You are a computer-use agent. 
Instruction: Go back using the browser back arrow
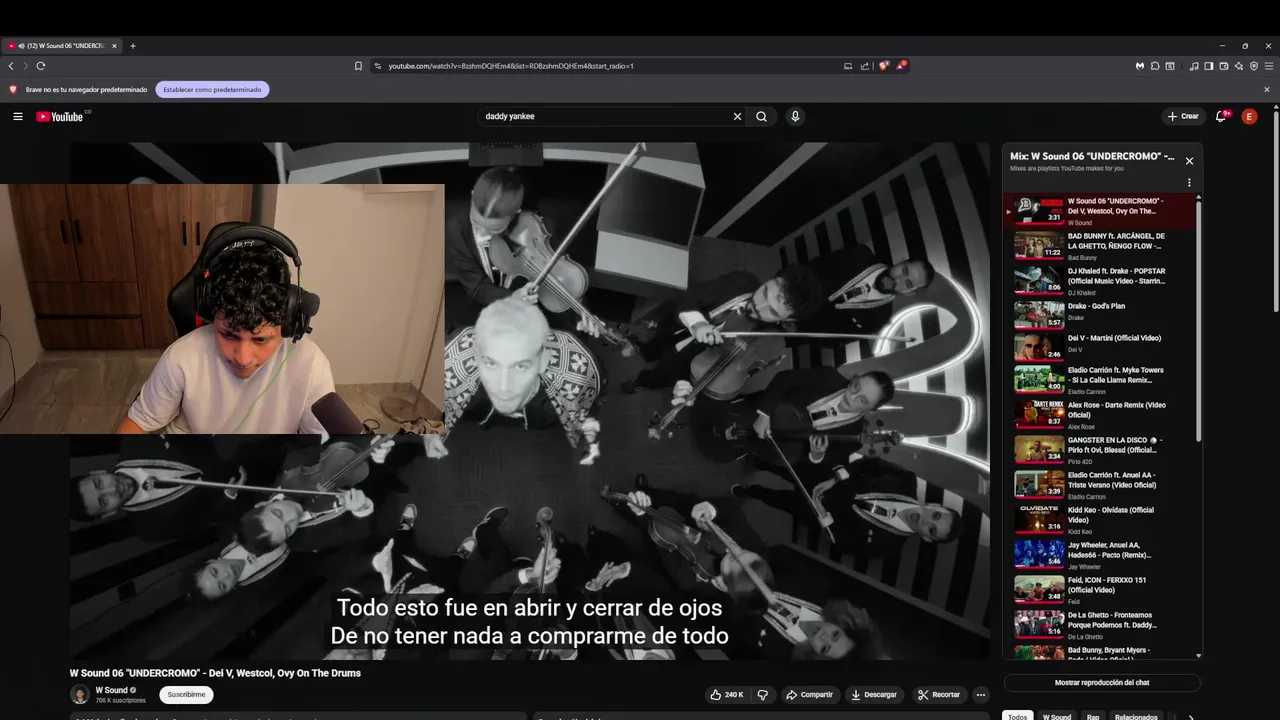11,66
